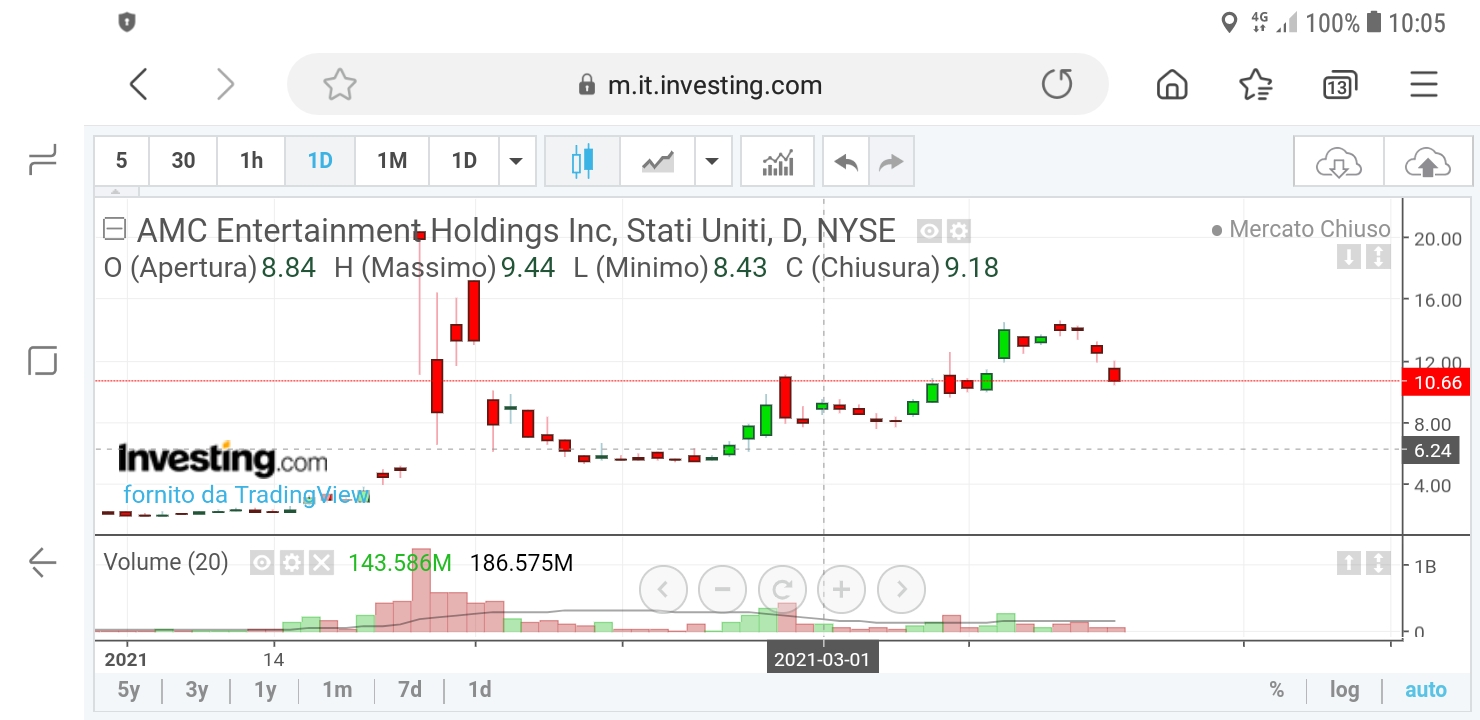
Task: Load a saved chart layout from cloud
Action: pos(1339,161)
